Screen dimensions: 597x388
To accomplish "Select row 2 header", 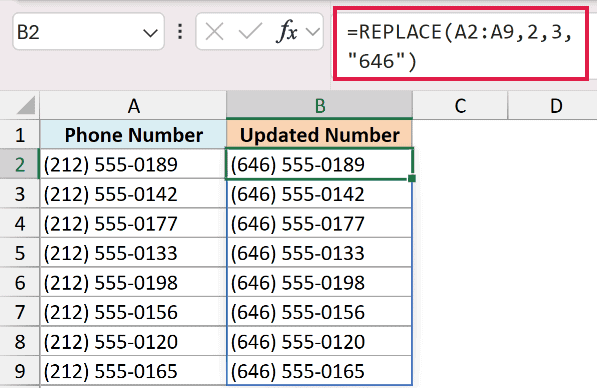I will tap(20, 164).
